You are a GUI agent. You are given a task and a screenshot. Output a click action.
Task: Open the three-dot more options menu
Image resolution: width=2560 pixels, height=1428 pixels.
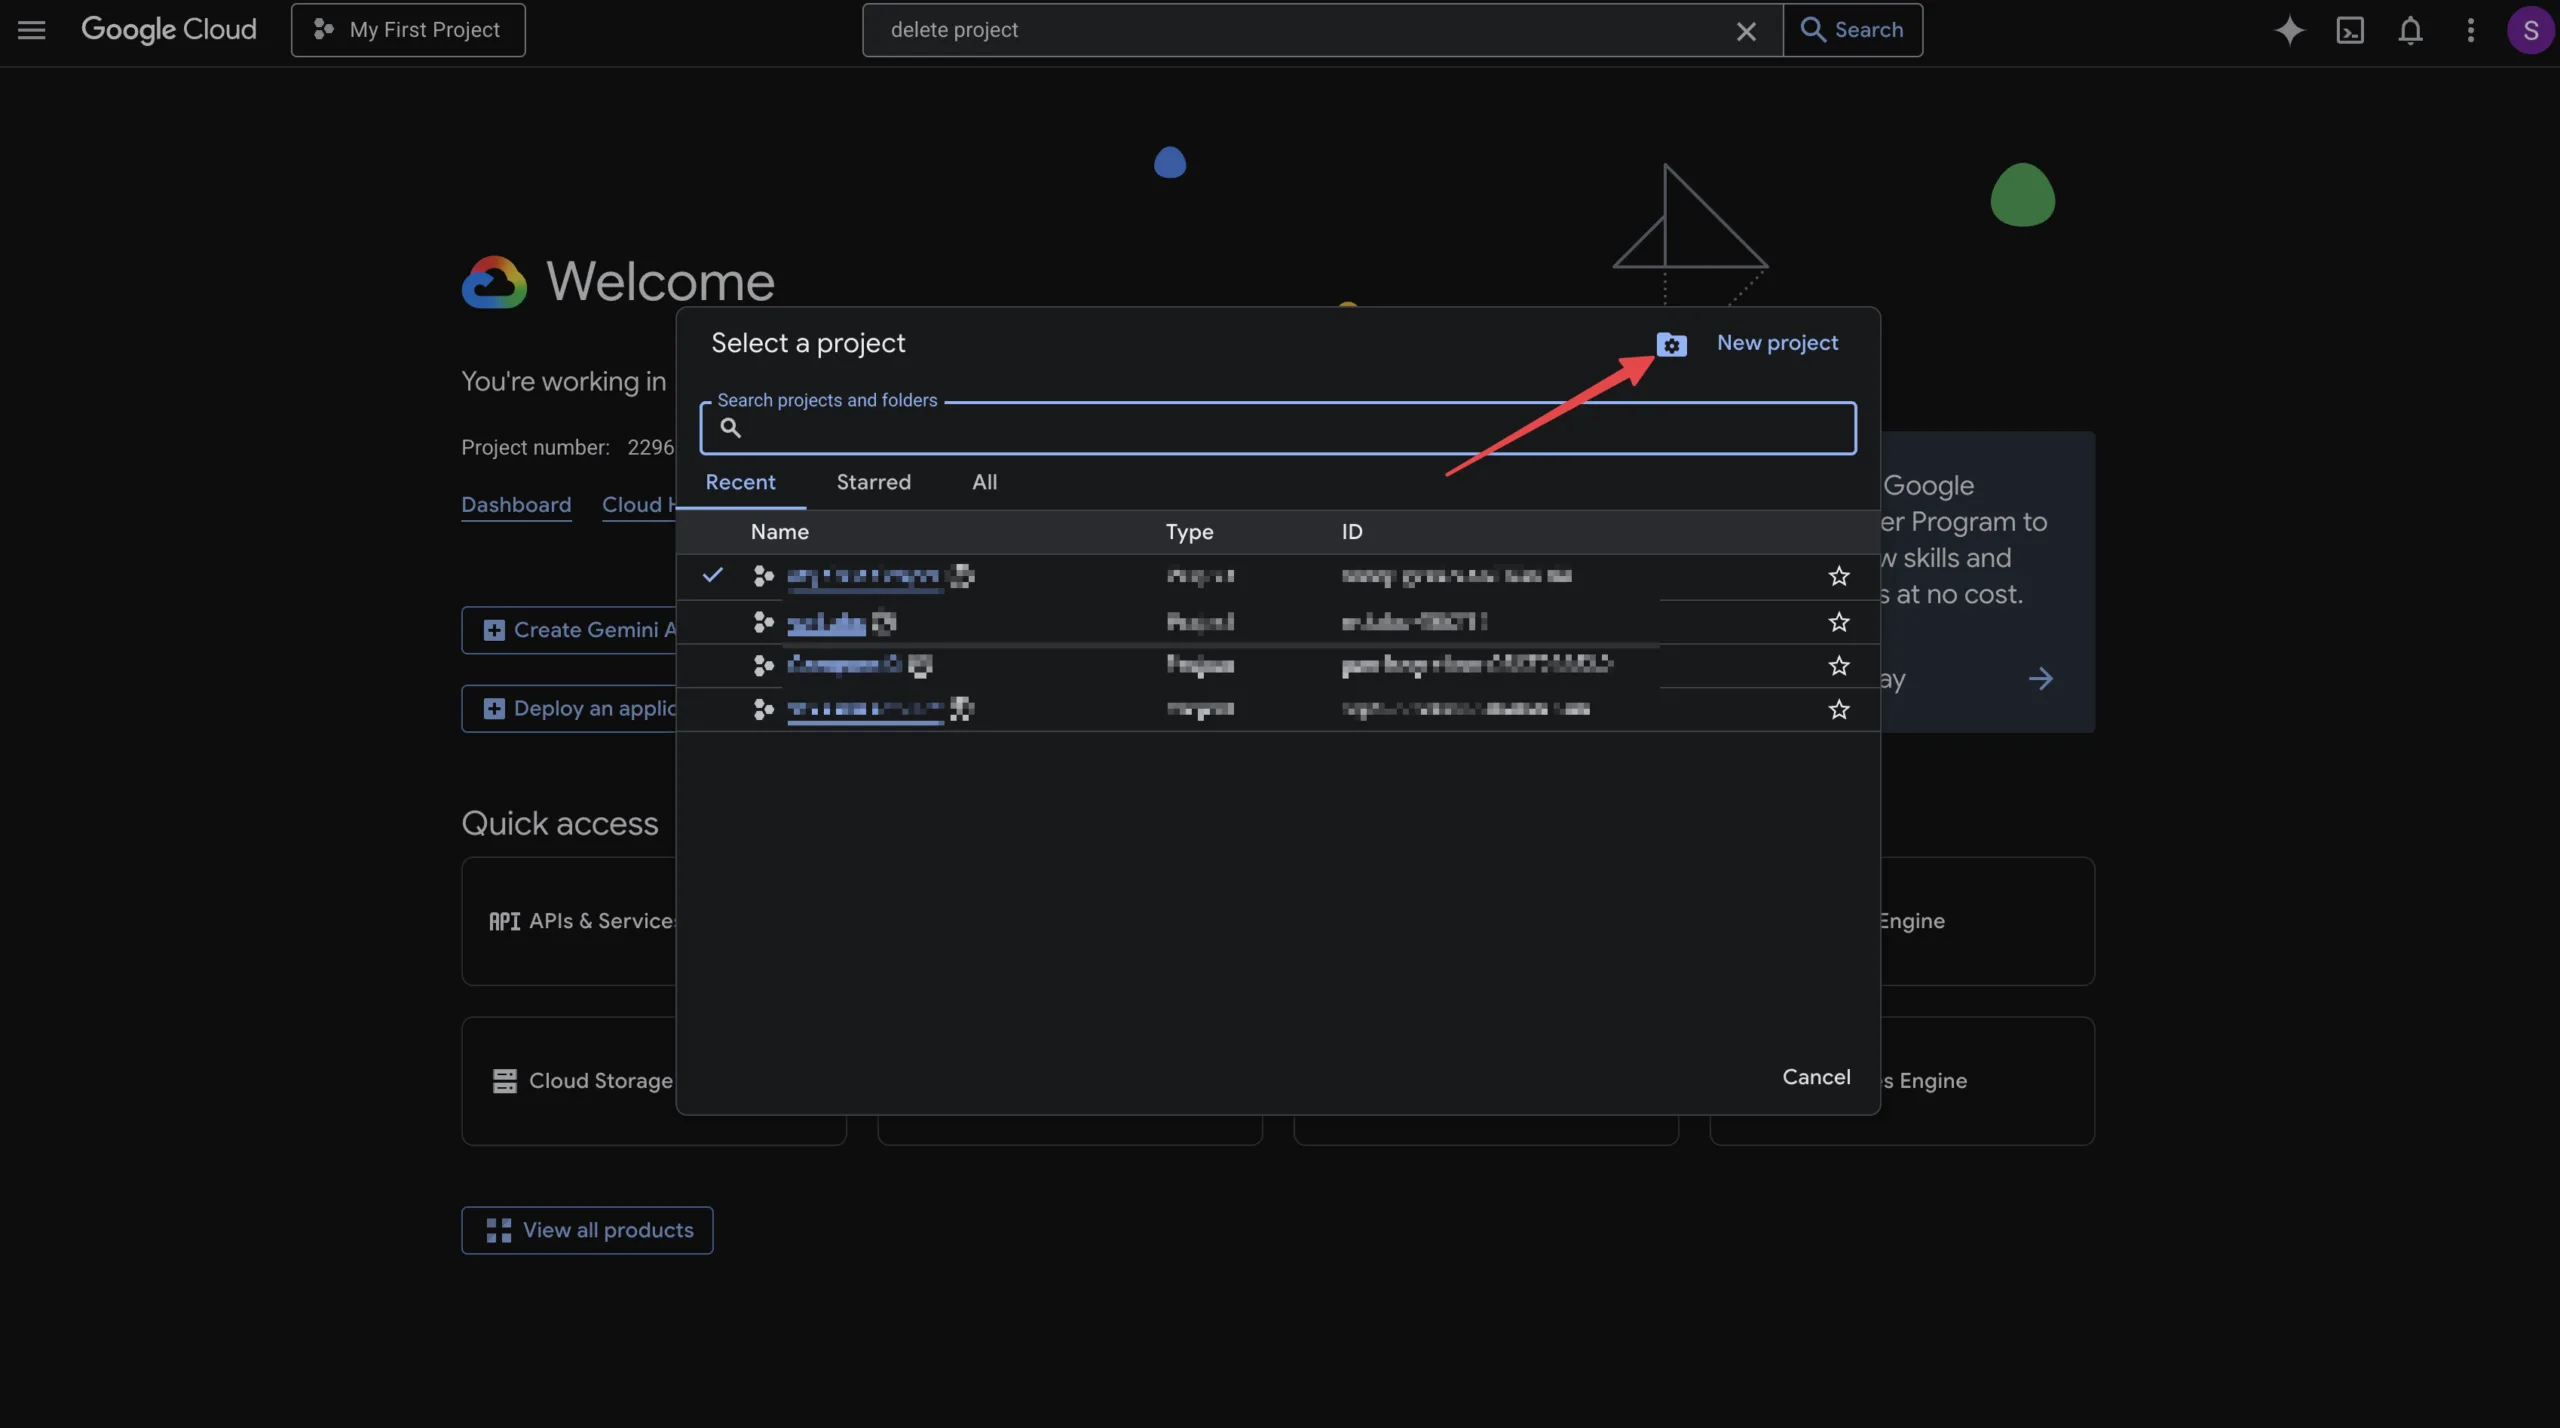pyautogui.click(x=2470, y=30)
